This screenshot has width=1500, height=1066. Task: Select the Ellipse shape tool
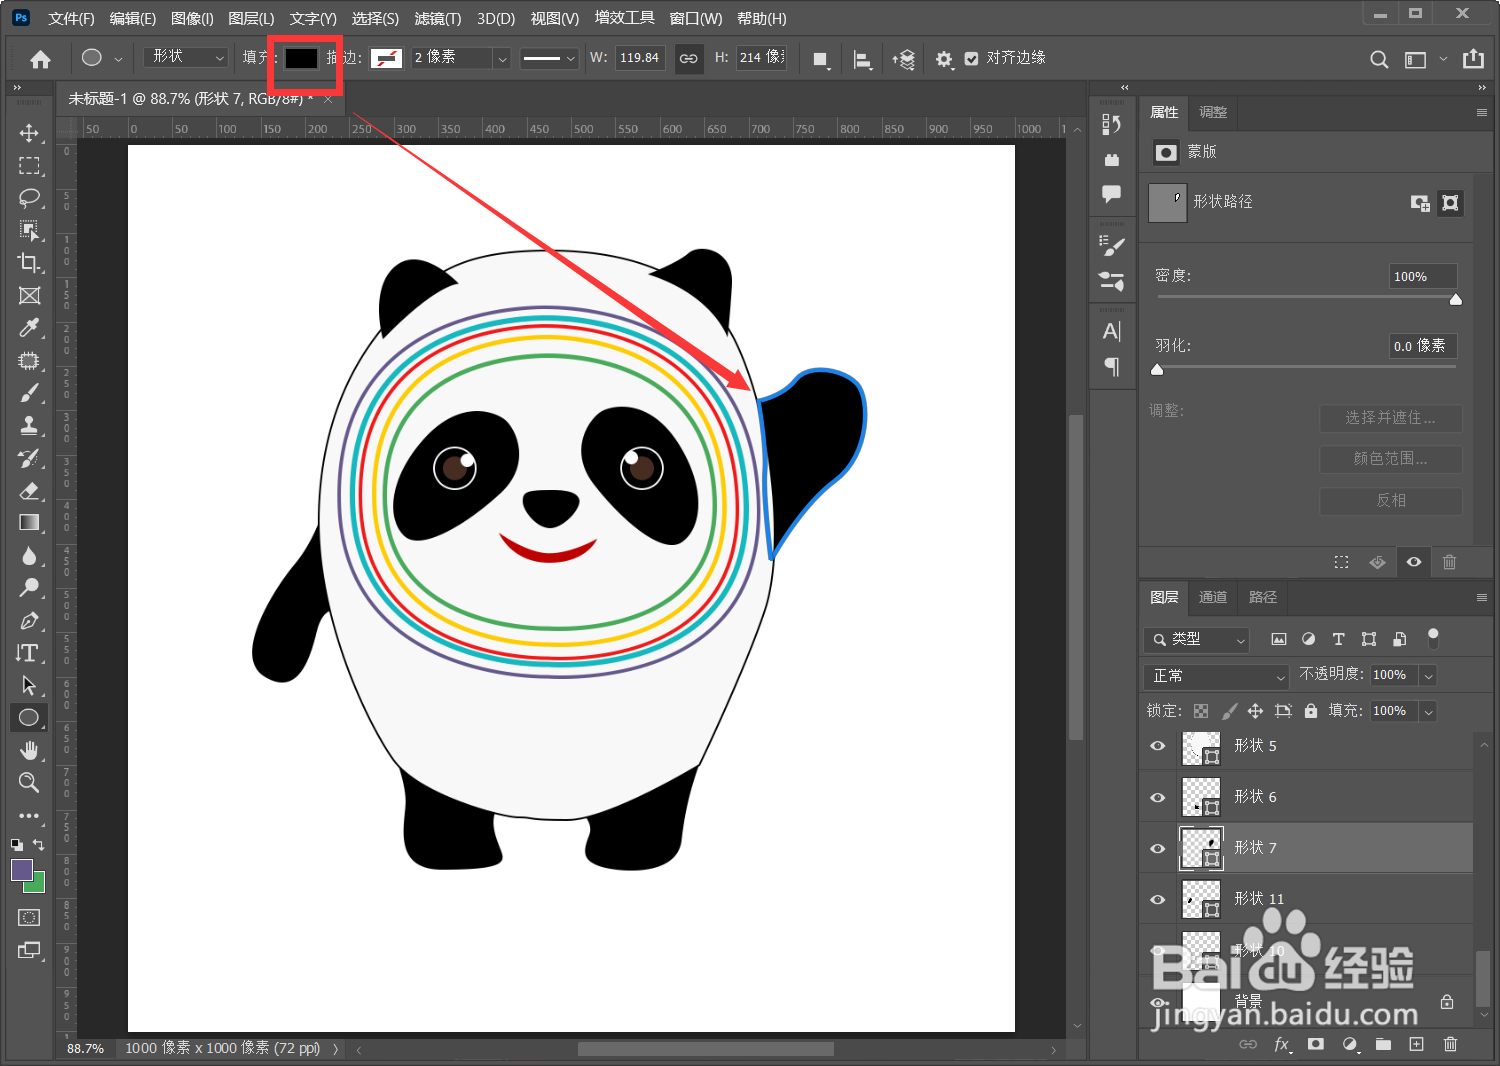(29, 718)
